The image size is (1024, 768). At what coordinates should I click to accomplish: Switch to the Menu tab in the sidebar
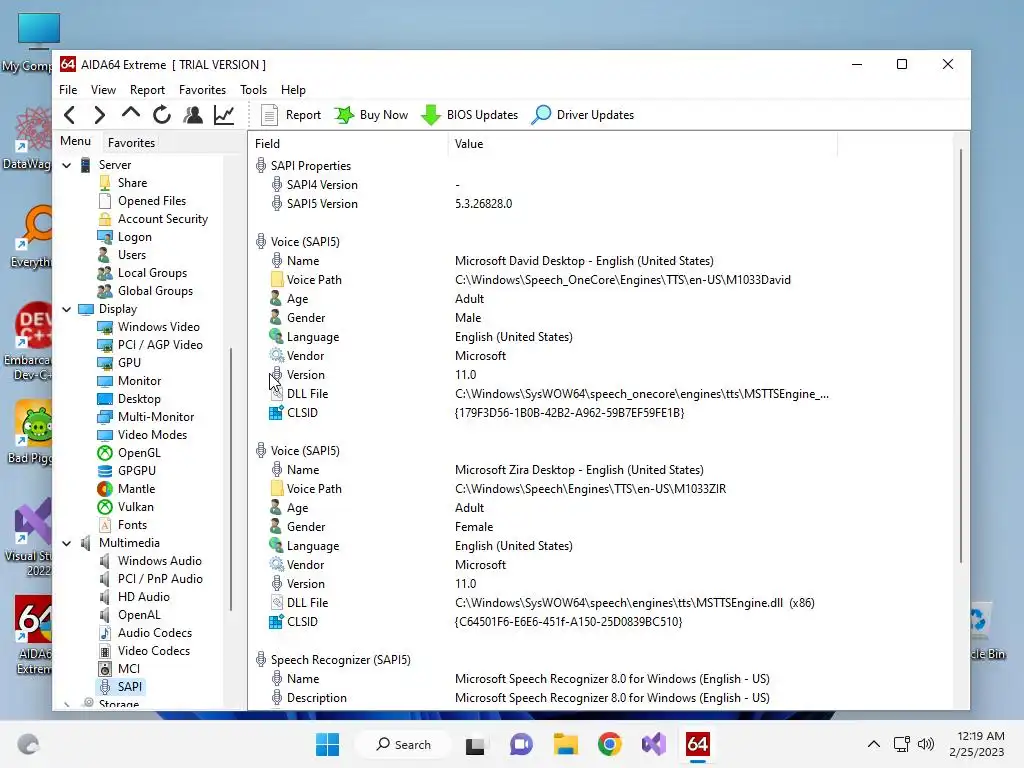click(75, 141)
